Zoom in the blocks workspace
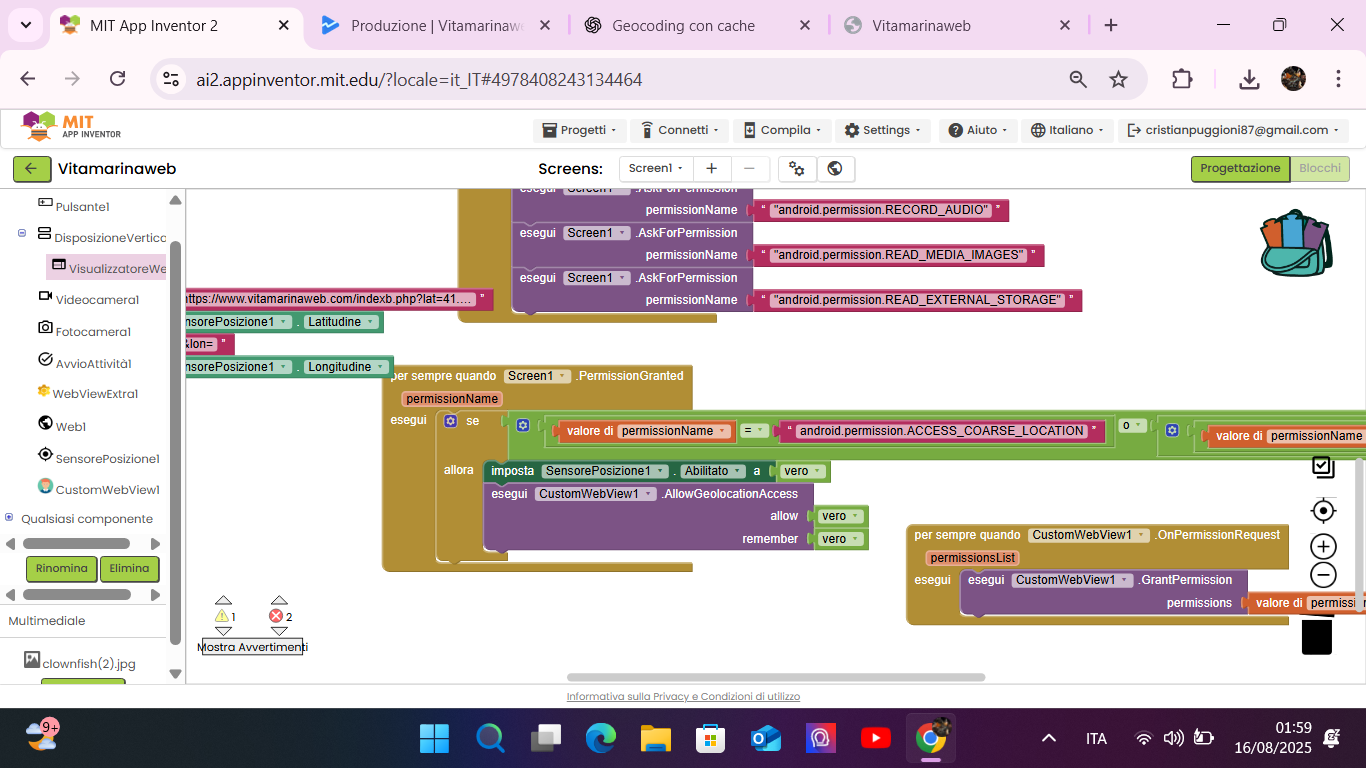1366x768 pixels. (1323, 546)
